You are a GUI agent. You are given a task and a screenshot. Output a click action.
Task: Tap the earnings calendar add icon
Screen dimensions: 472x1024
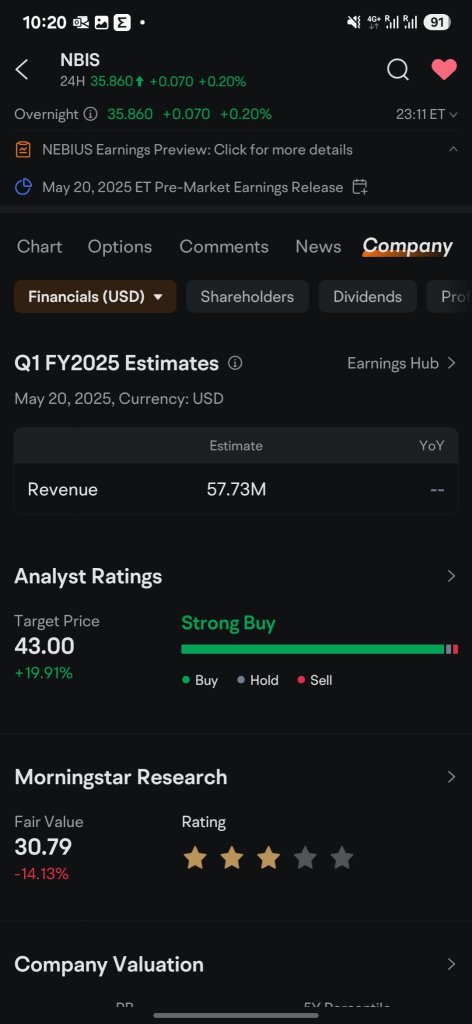point(360,187)
